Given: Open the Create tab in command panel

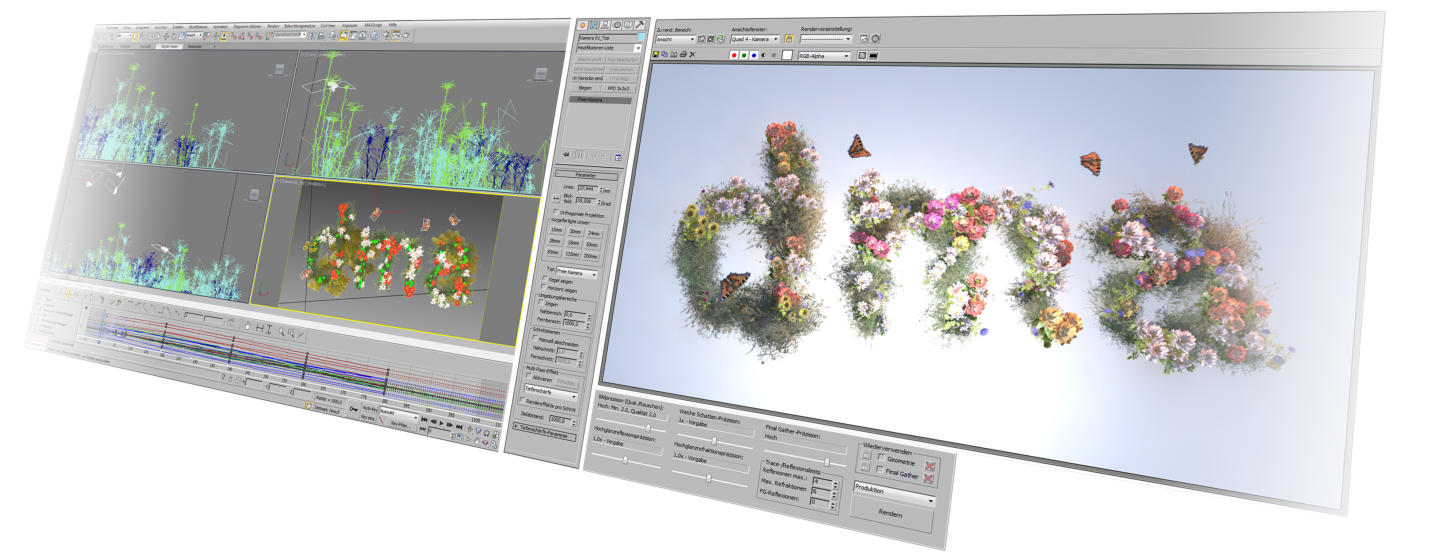Looking at the screenshot, I should click(x=583, y=24).
